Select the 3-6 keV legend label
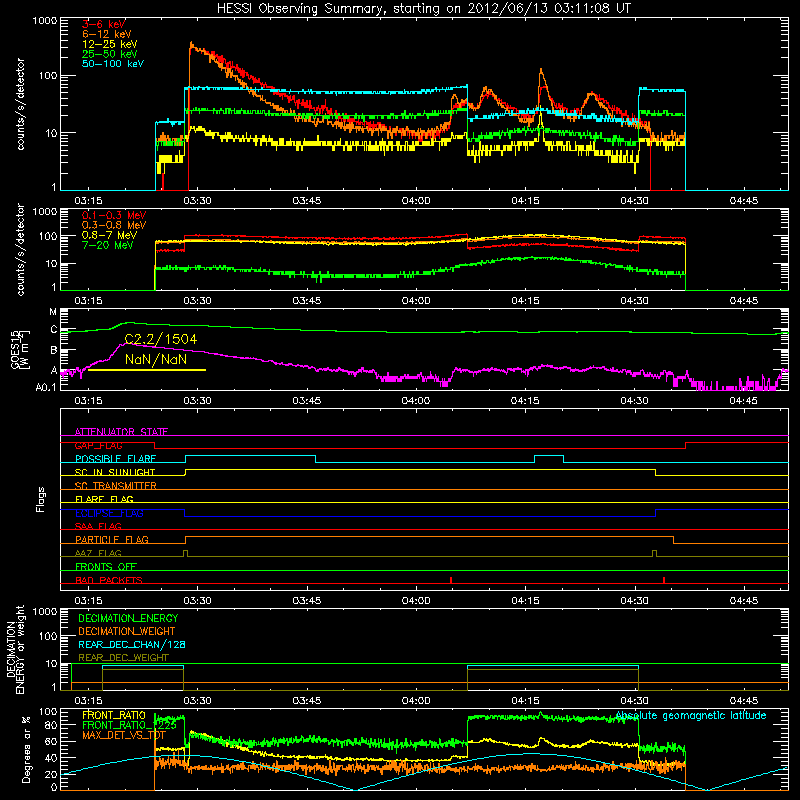 pyautogui.click(x=104, y=24)
